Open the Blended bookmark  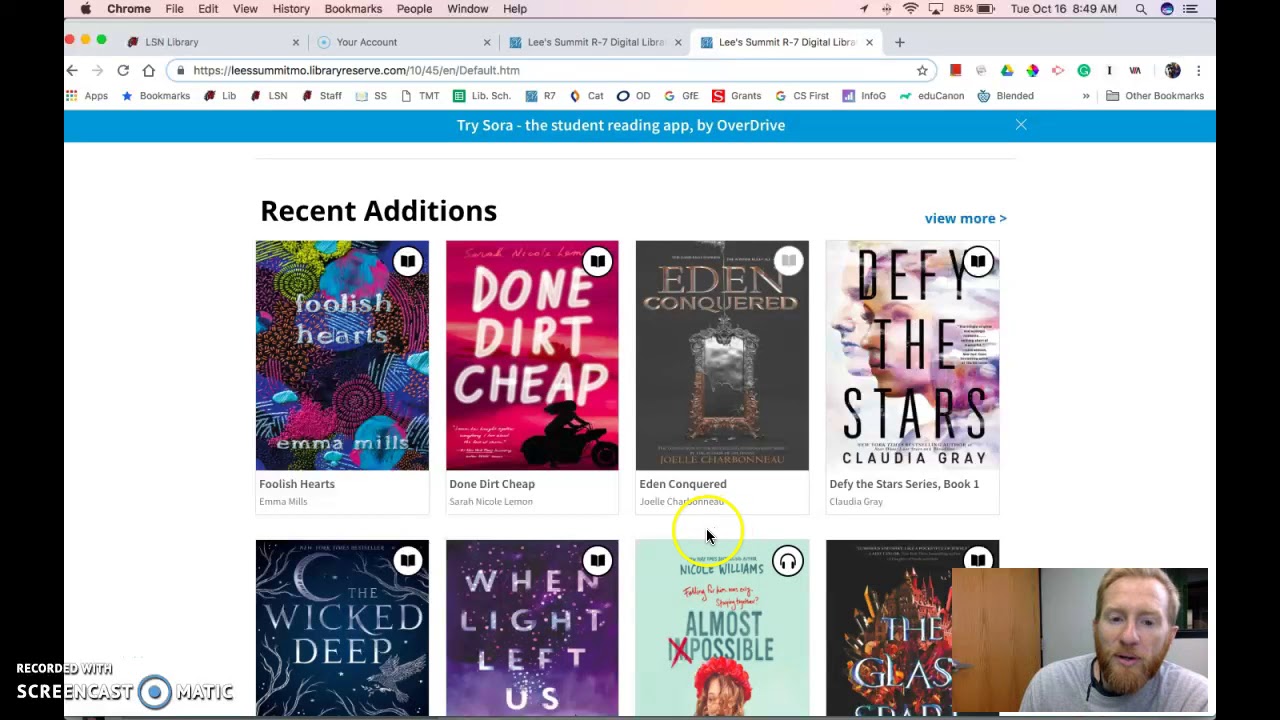click(1005, 96)
